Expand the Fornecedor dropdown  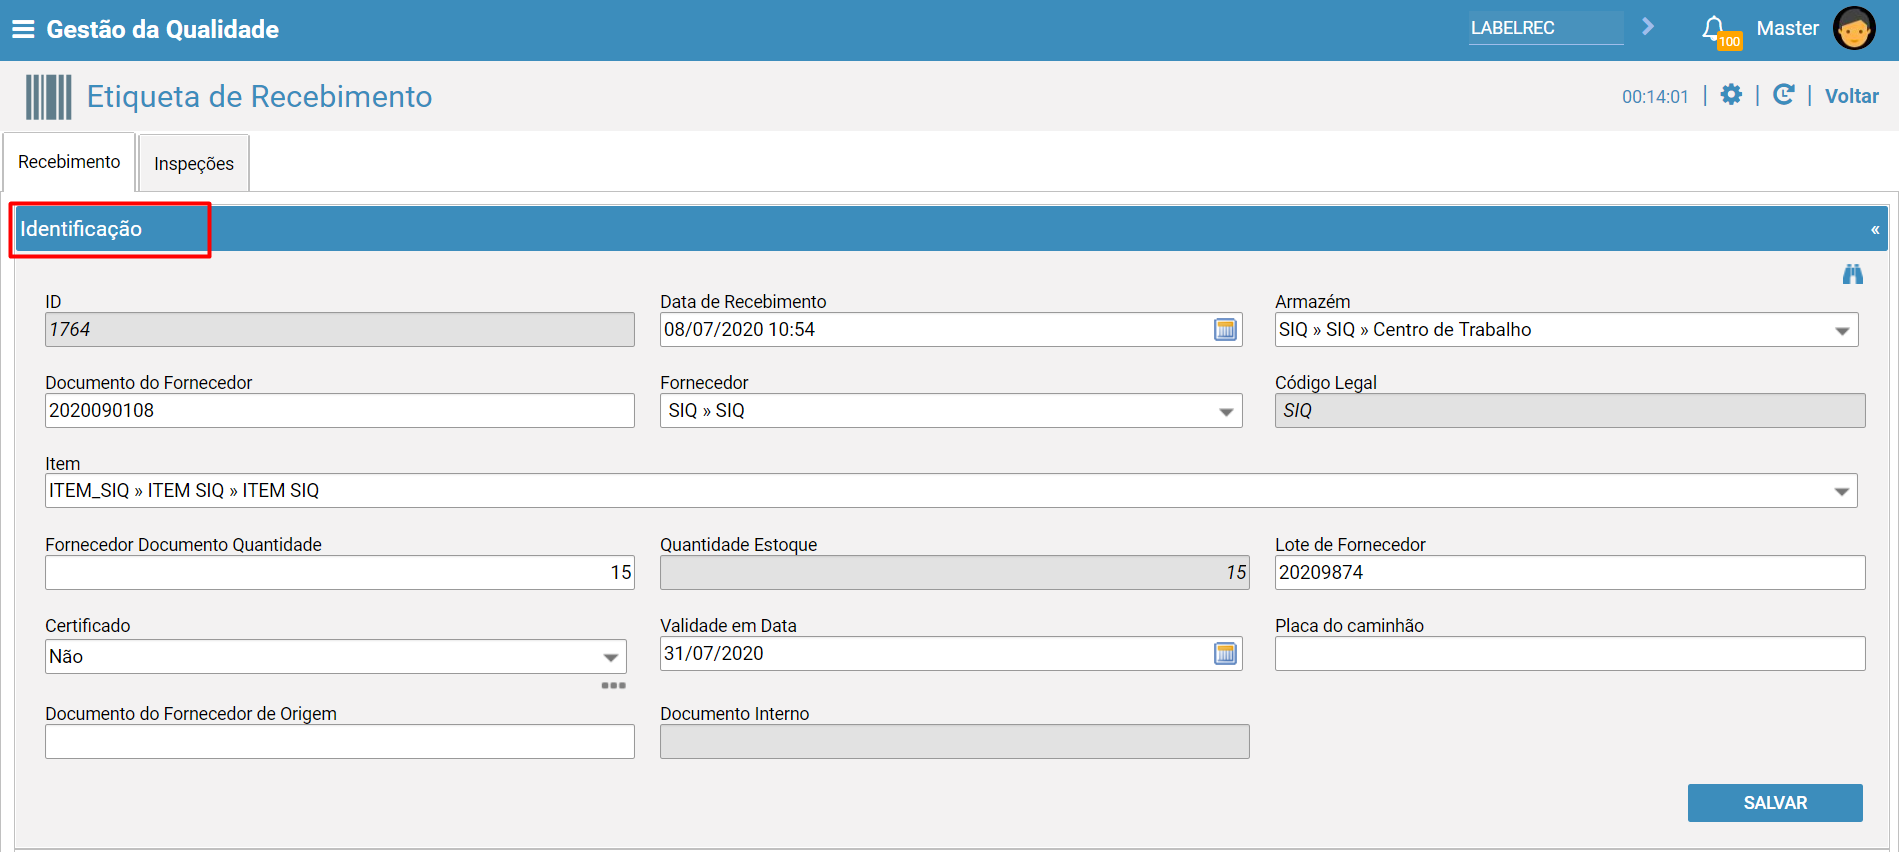(1226, 412)
